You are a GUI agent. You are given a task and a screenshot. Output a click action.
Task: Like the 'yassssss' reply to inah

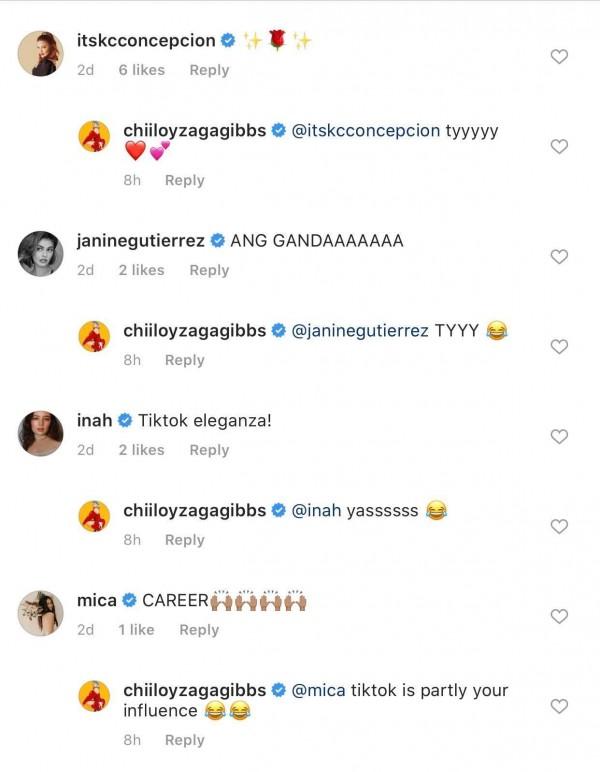[x=560, y=527]
